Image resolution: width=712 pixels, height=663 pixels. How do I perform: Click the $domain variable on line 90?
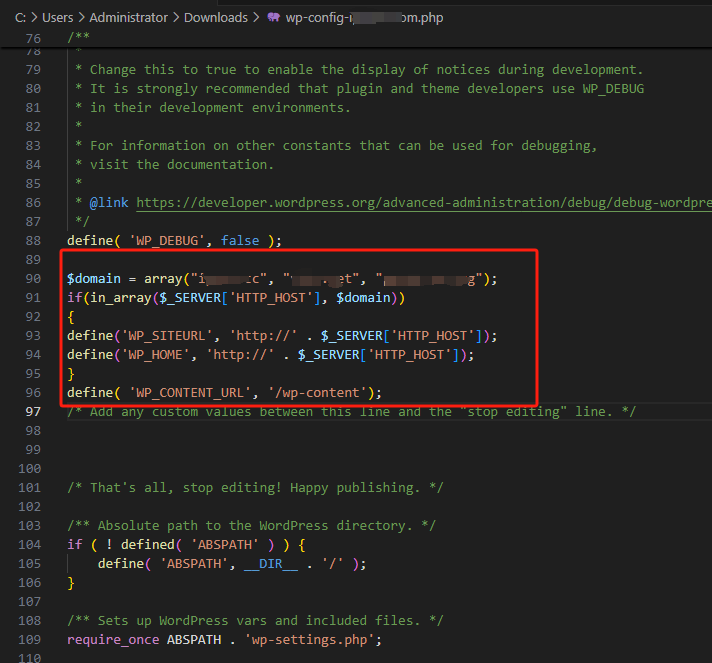(97, 278)
